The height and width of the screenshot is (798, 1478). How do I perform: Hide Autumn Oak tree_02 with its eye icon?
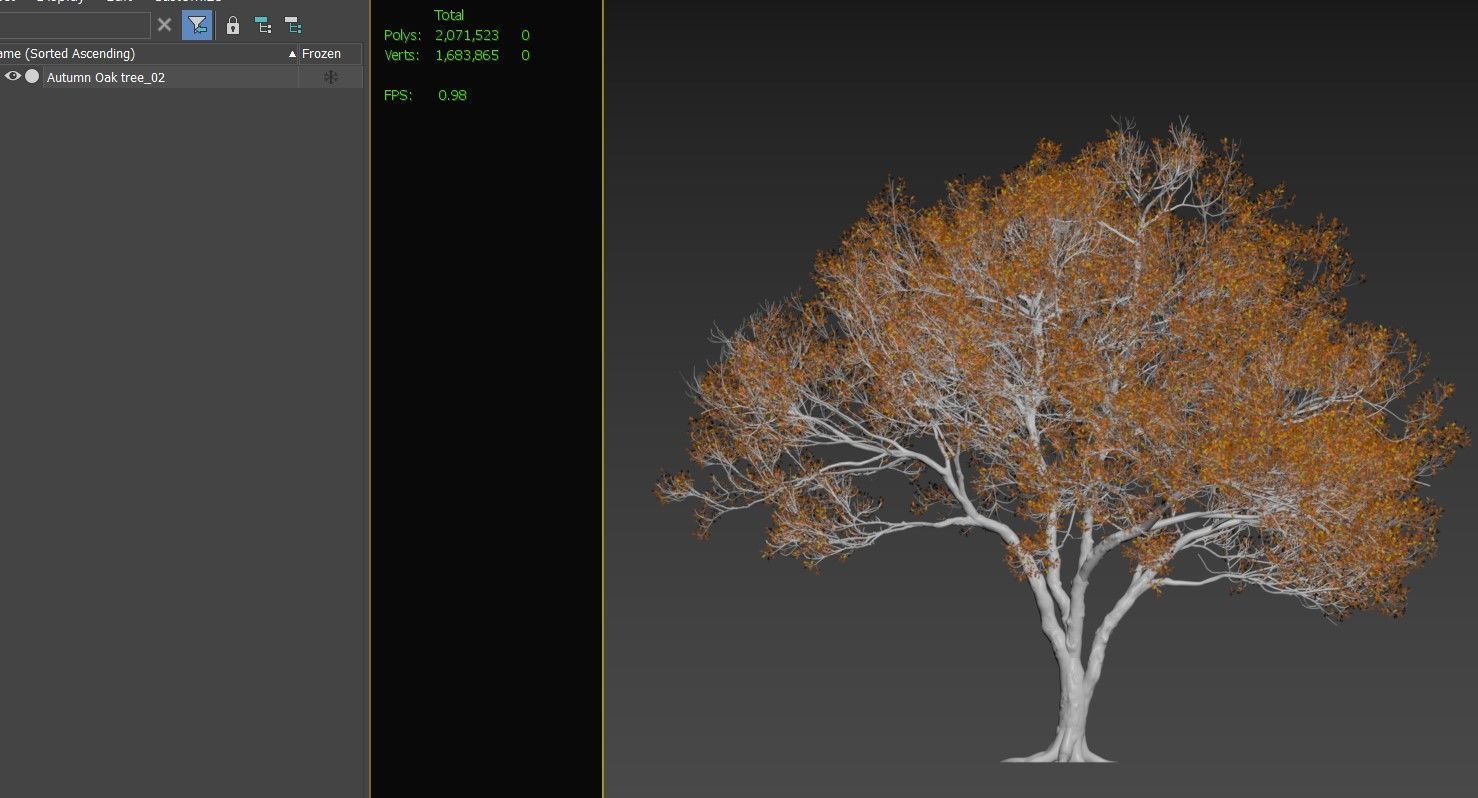click(13, 76)
